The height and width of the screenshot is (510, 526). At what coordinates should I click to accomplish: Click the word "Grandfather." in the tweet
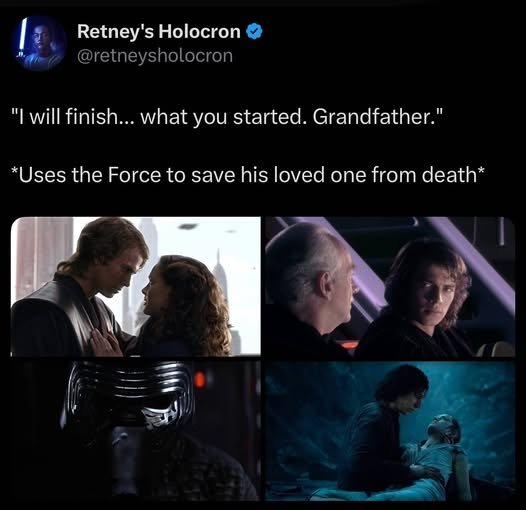point(376,117)
